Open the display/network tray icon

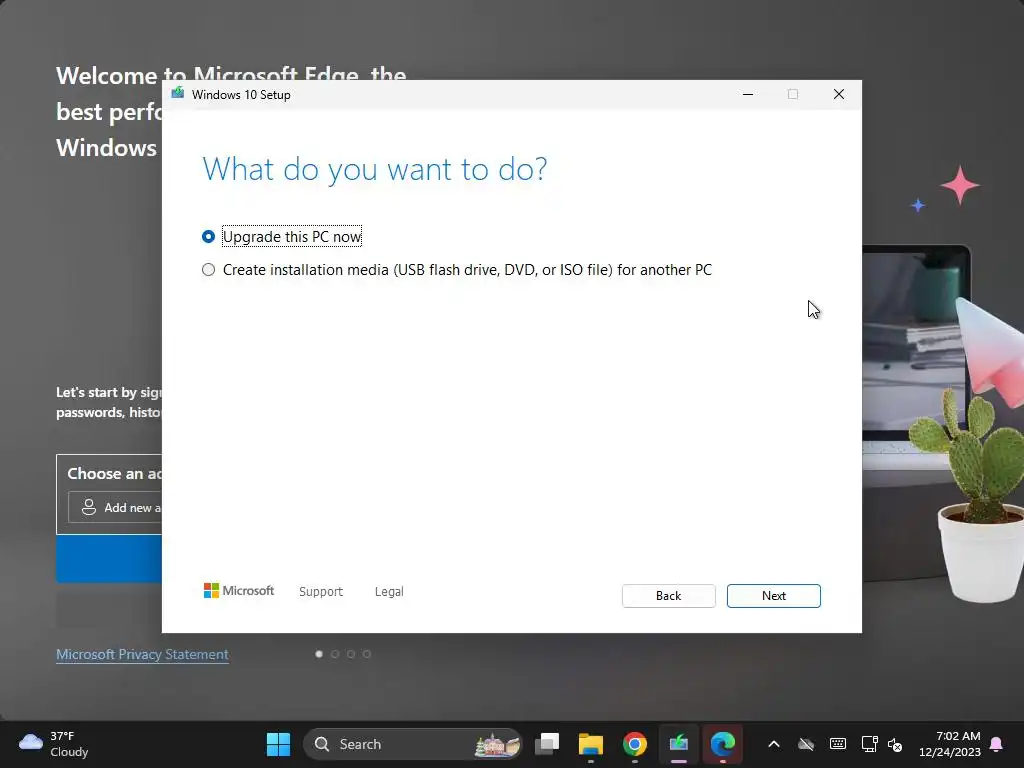(869, 744)
